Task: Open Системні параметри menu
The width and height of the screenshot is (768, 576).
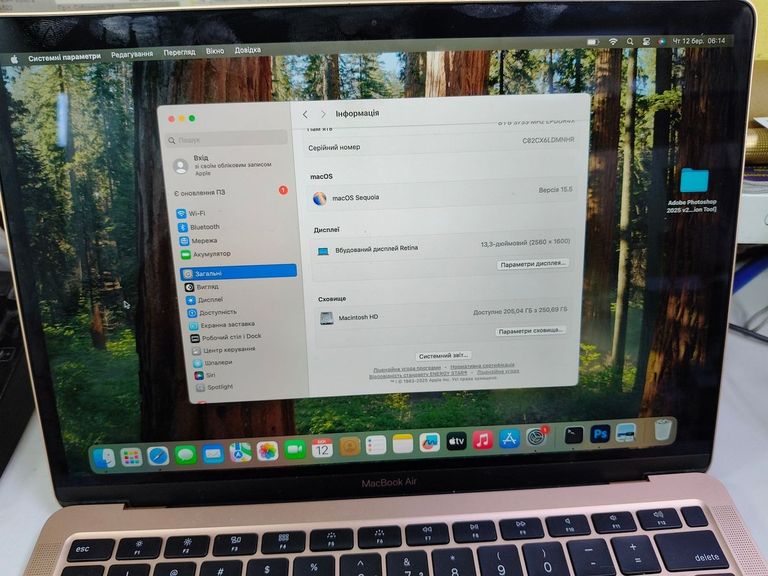Action: coord(65,57)
